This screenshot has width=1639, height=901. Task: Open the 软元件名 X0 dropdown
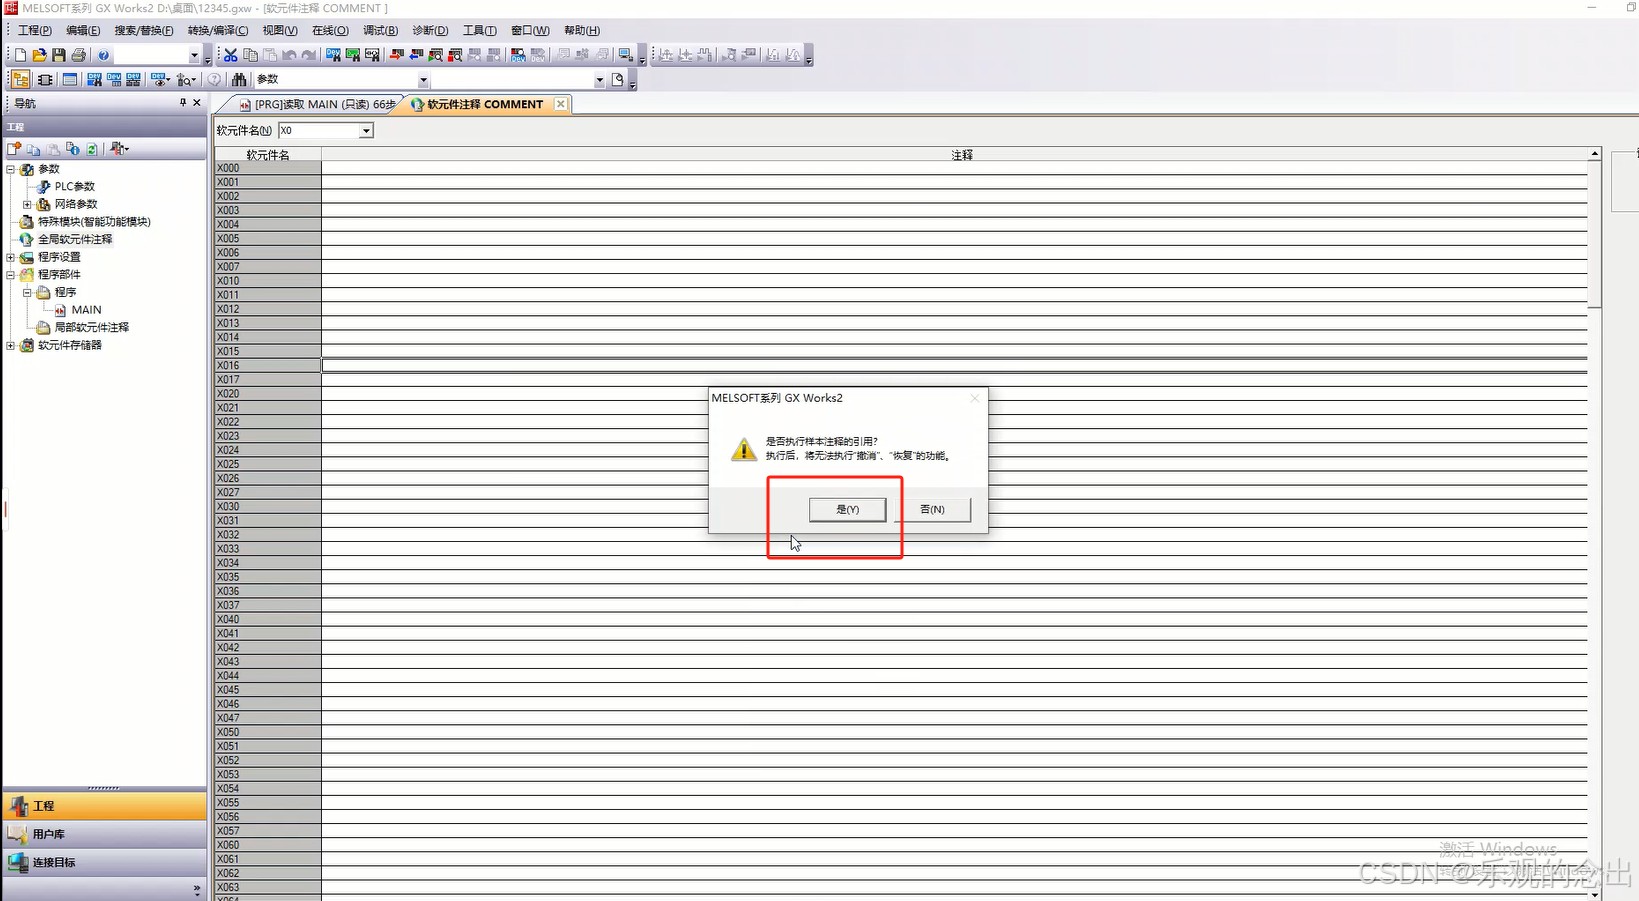[x=366, y=131]
